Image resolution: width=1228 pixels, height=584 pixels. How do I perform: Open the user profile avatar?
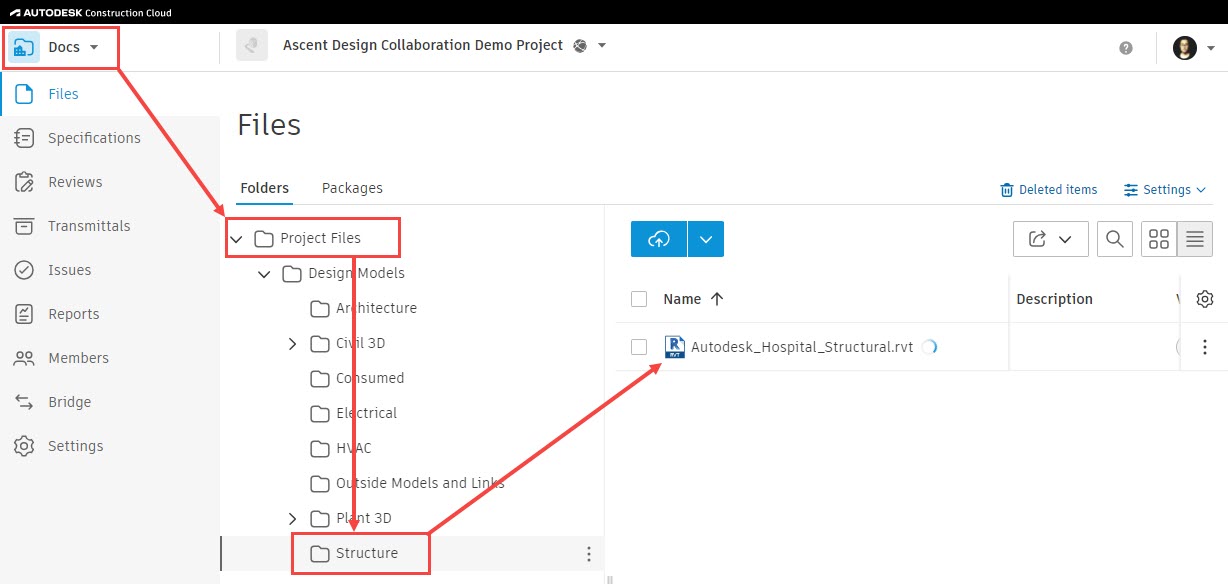coord(1185,47)
